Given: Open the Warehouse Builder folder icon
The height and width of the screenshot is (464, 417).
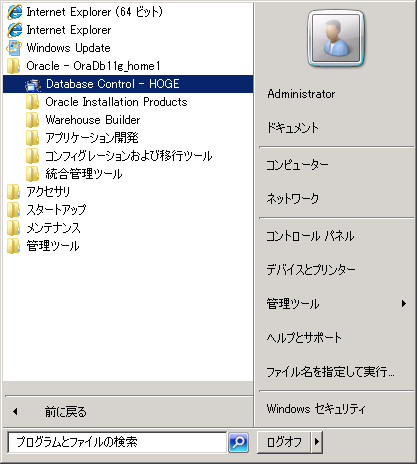Looking at the screenshot, I should pyautogui.click(x=33, y=120).
